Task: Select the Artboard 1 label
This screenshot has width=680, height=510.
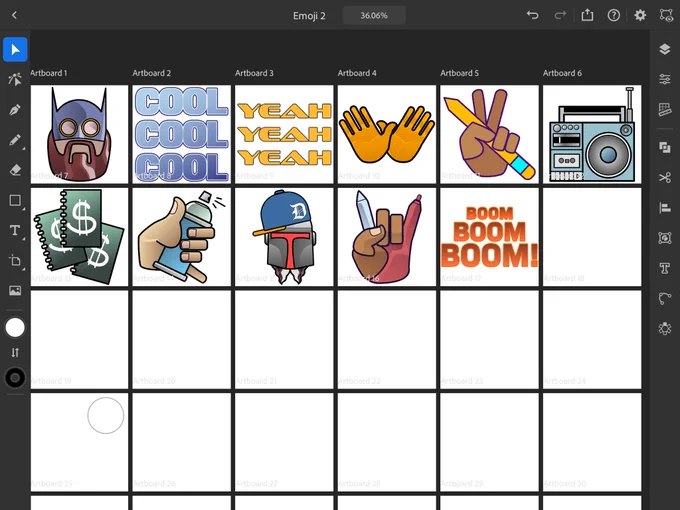Action: 49,73
